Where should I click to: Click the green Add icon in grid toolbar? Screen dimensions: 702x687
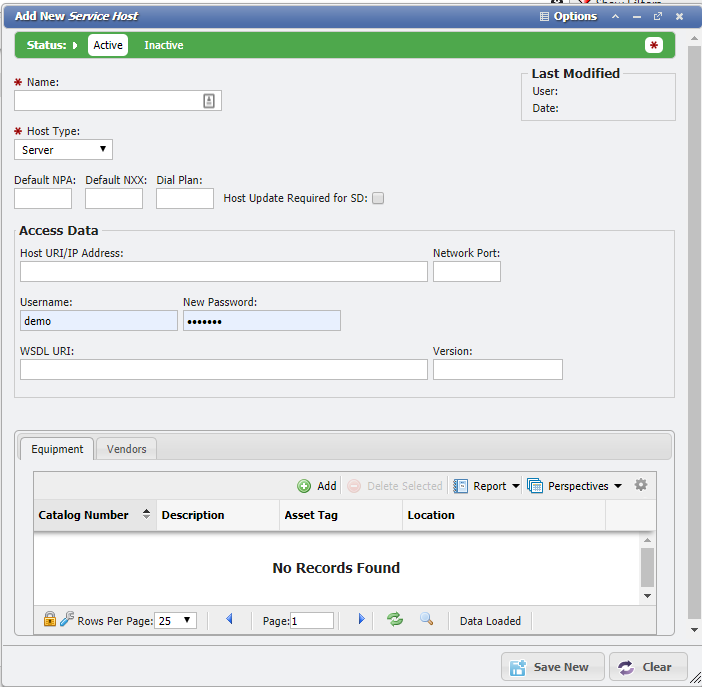point(304,486)
